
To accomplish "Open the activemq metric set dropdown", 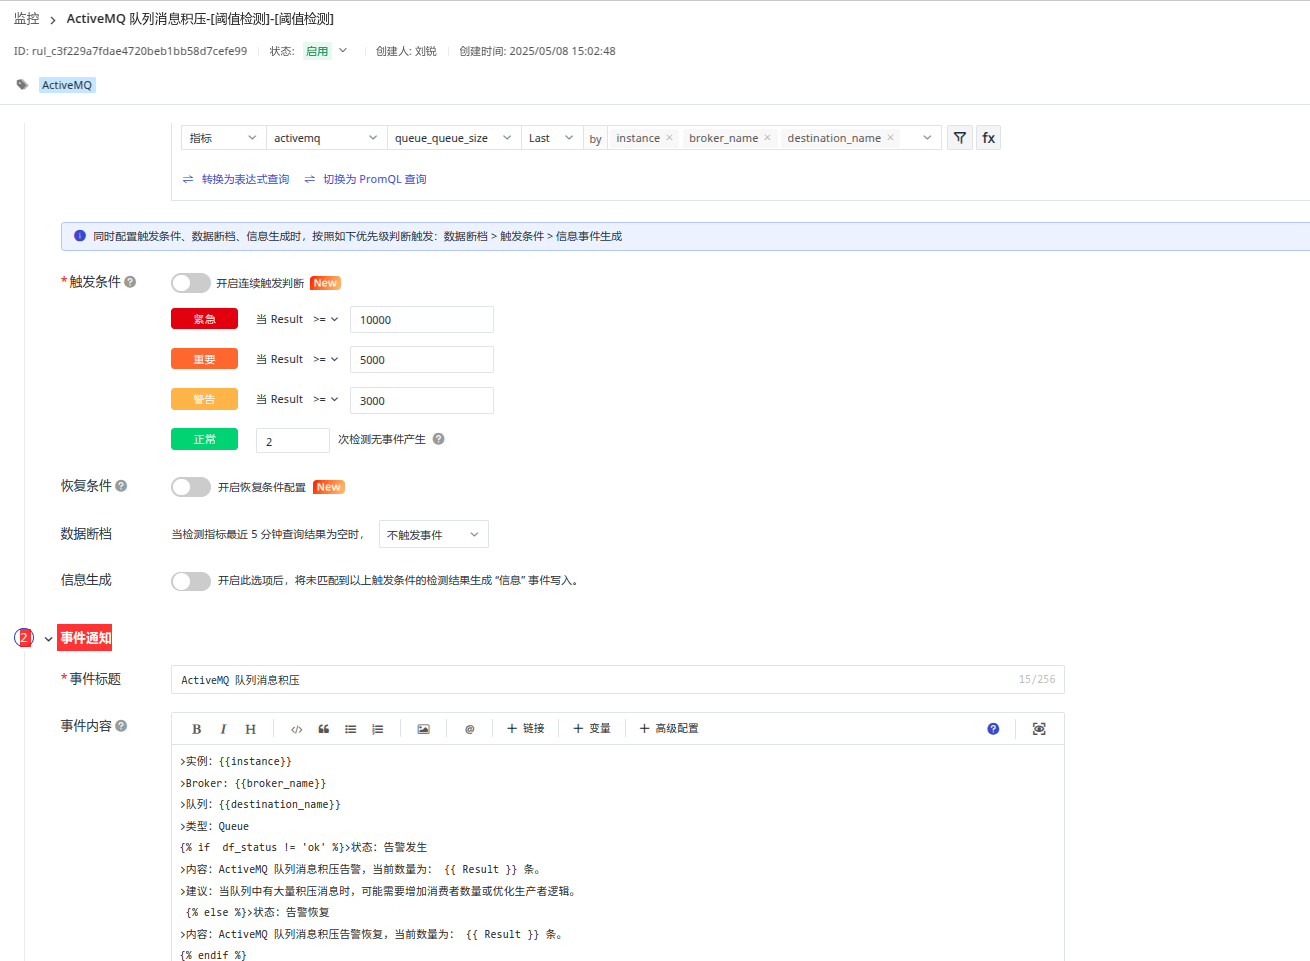I will point(326,138).
